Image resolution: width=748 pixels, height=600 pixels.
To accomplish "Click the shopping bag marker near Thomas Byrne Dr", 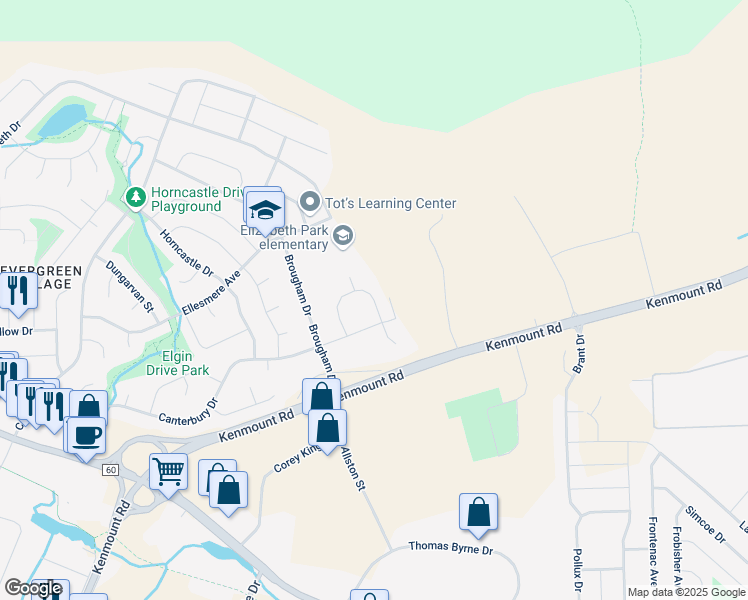I will (x=478, y=512).
